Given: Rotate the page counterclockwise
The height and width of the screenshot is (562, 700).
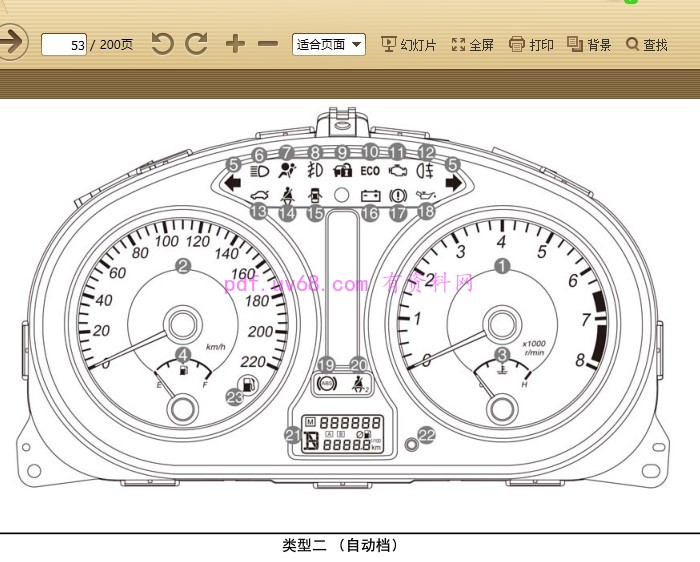Looking at the screenshot, I should [162, 43].
